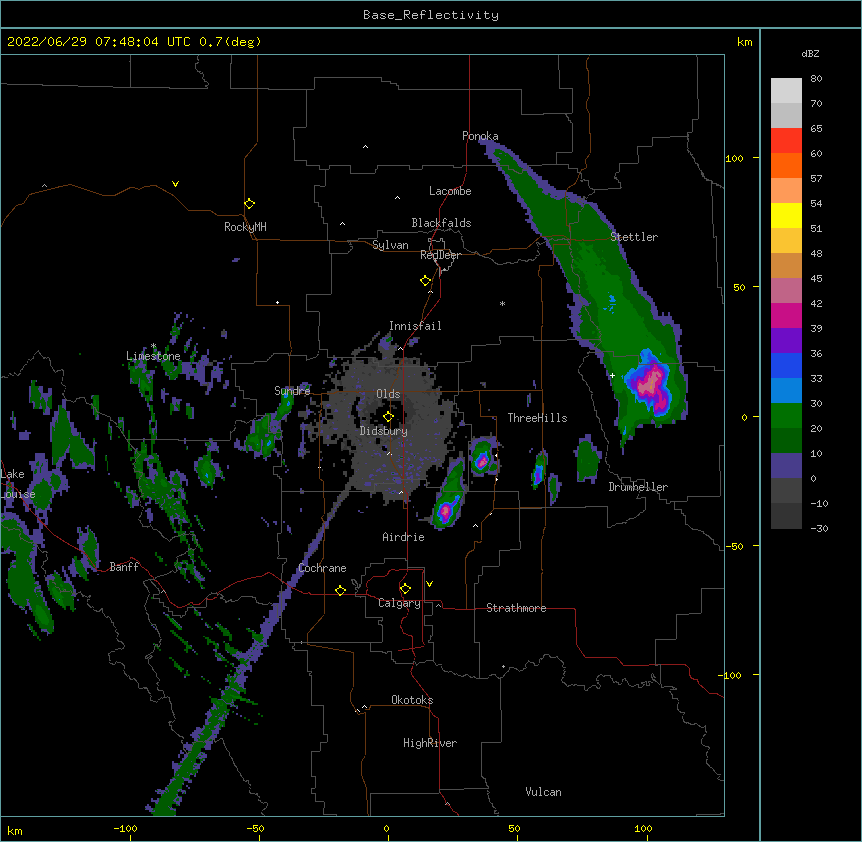862x842 pixels.
Task: Click the yellow marker southeast of Cochrane
Action: point(340,590)
